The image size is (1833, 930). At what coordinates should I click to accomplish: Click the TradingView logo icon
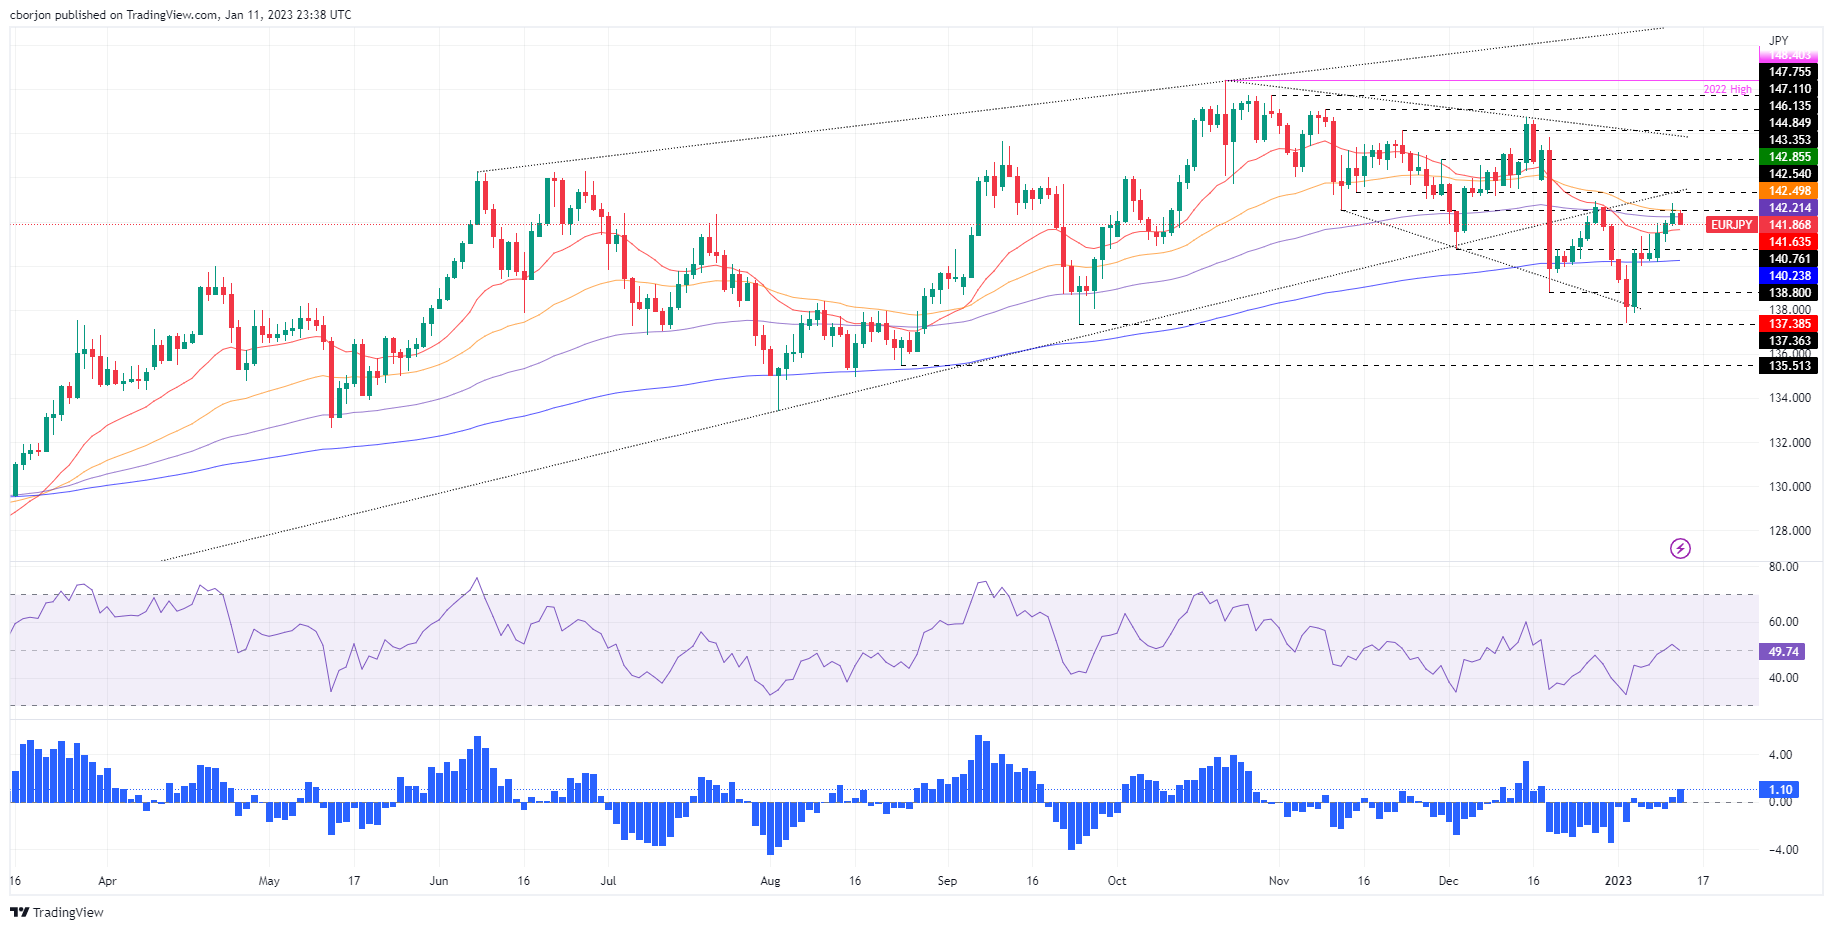point(19,912)
